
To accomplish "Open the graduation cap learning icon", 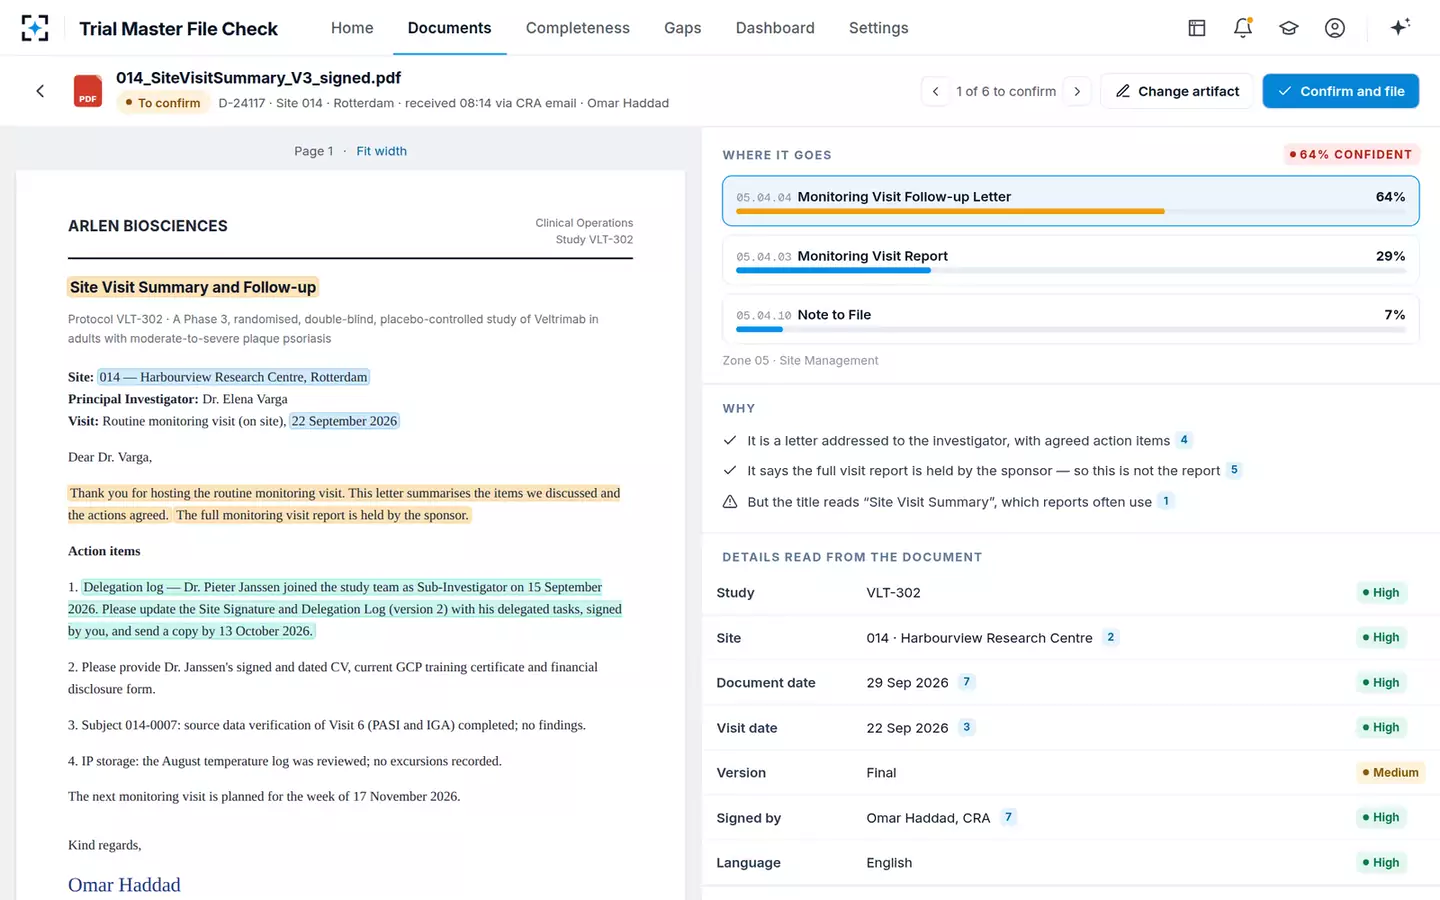I will coord(1289,28).
